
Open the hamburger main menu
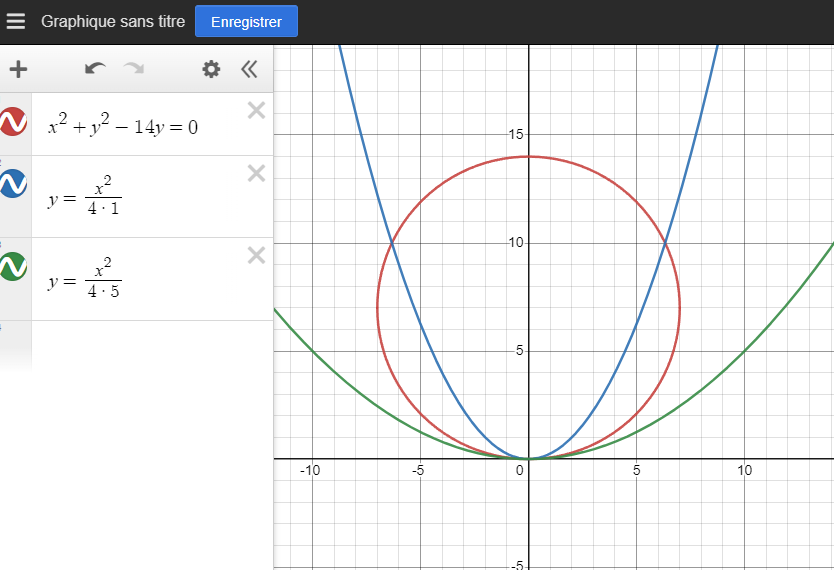point(16,21)
